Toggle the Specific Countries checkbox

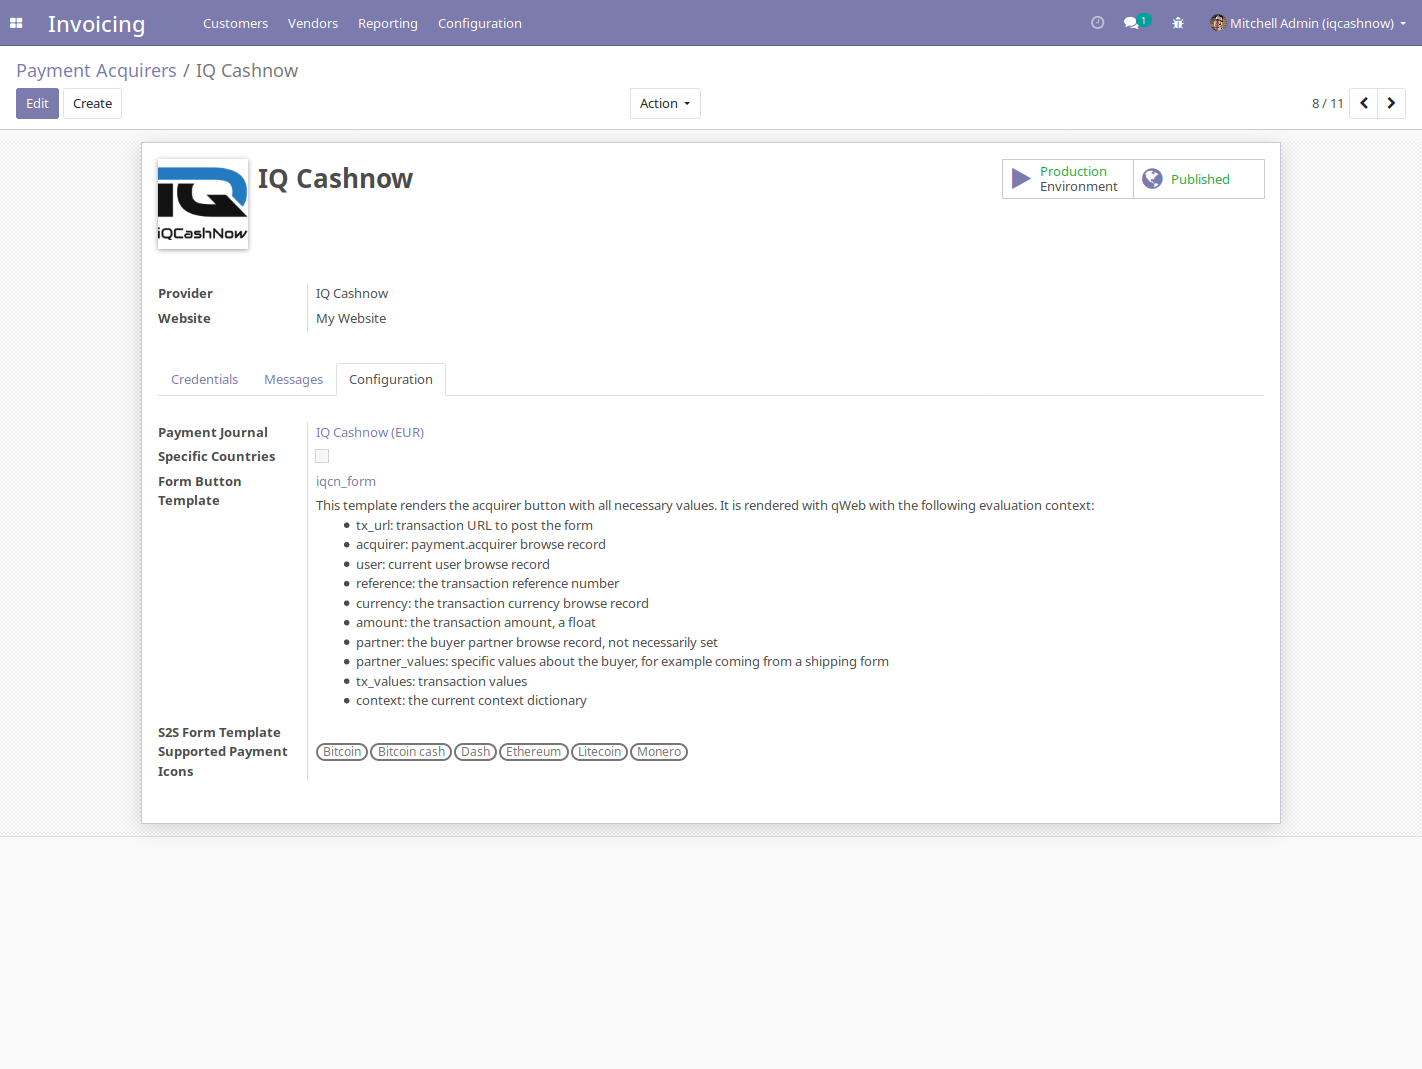[x=322, y=456]
